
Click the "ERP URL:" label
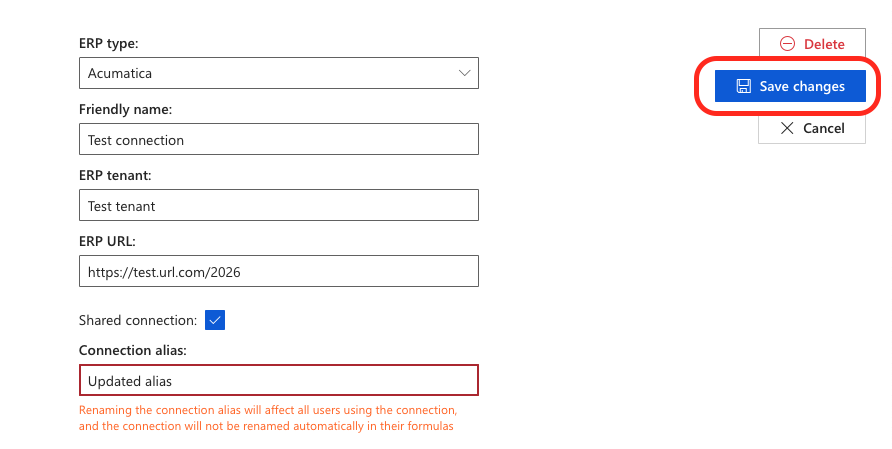(x=107, y=240)
